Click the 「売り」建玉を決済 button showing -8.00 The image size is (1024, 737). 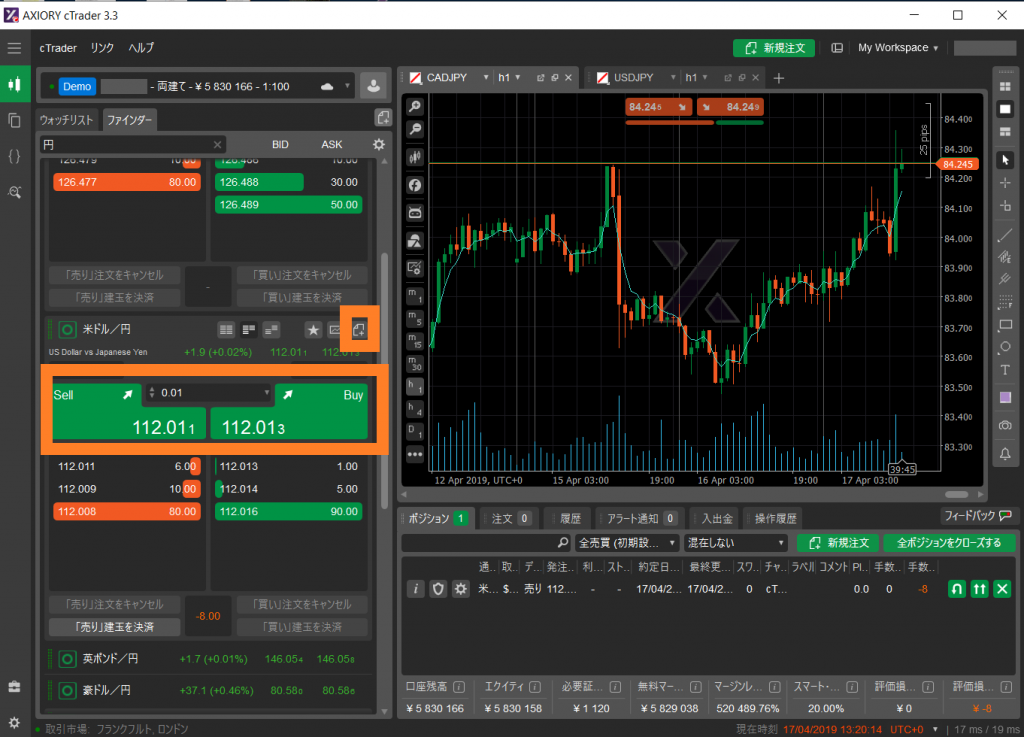(x=115, y=627)
